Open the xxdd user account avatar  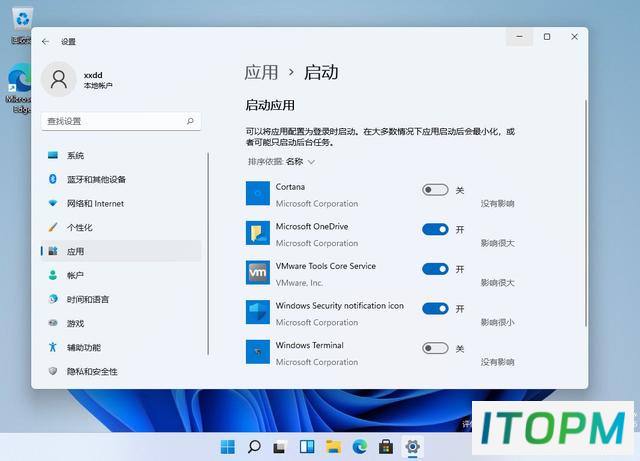coord(59,79)
